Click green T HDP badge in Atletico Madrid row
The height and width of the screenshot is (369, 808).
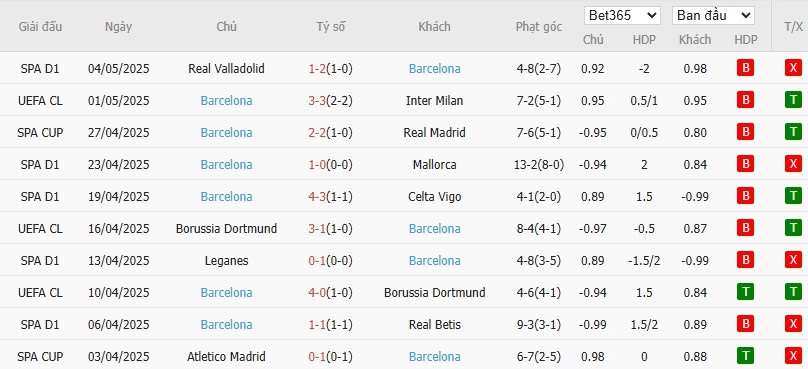(x=745, y=356)
